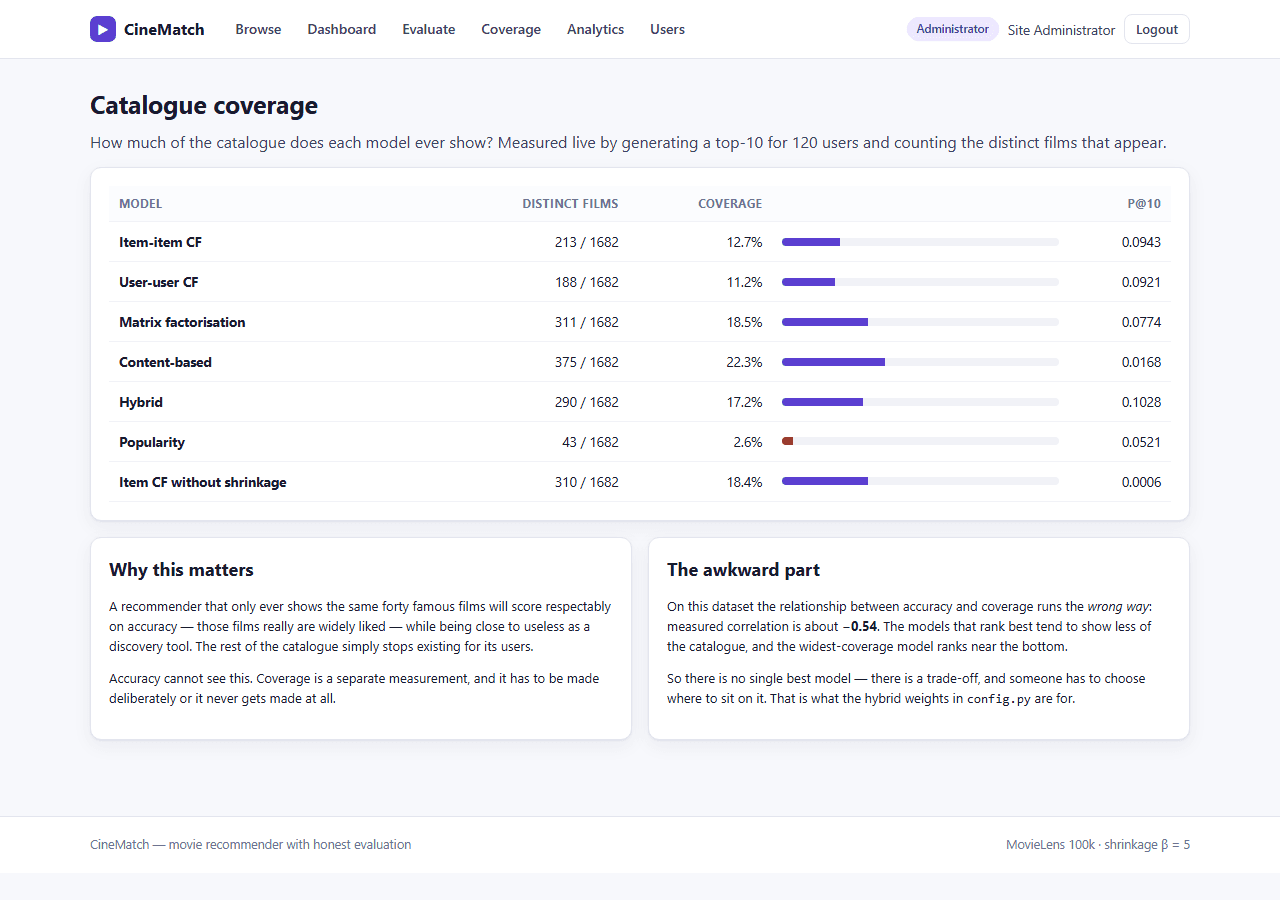Screen dimensions: 1280x900
Task: Click the 18.4% coverage value
Action: [744, 482]
